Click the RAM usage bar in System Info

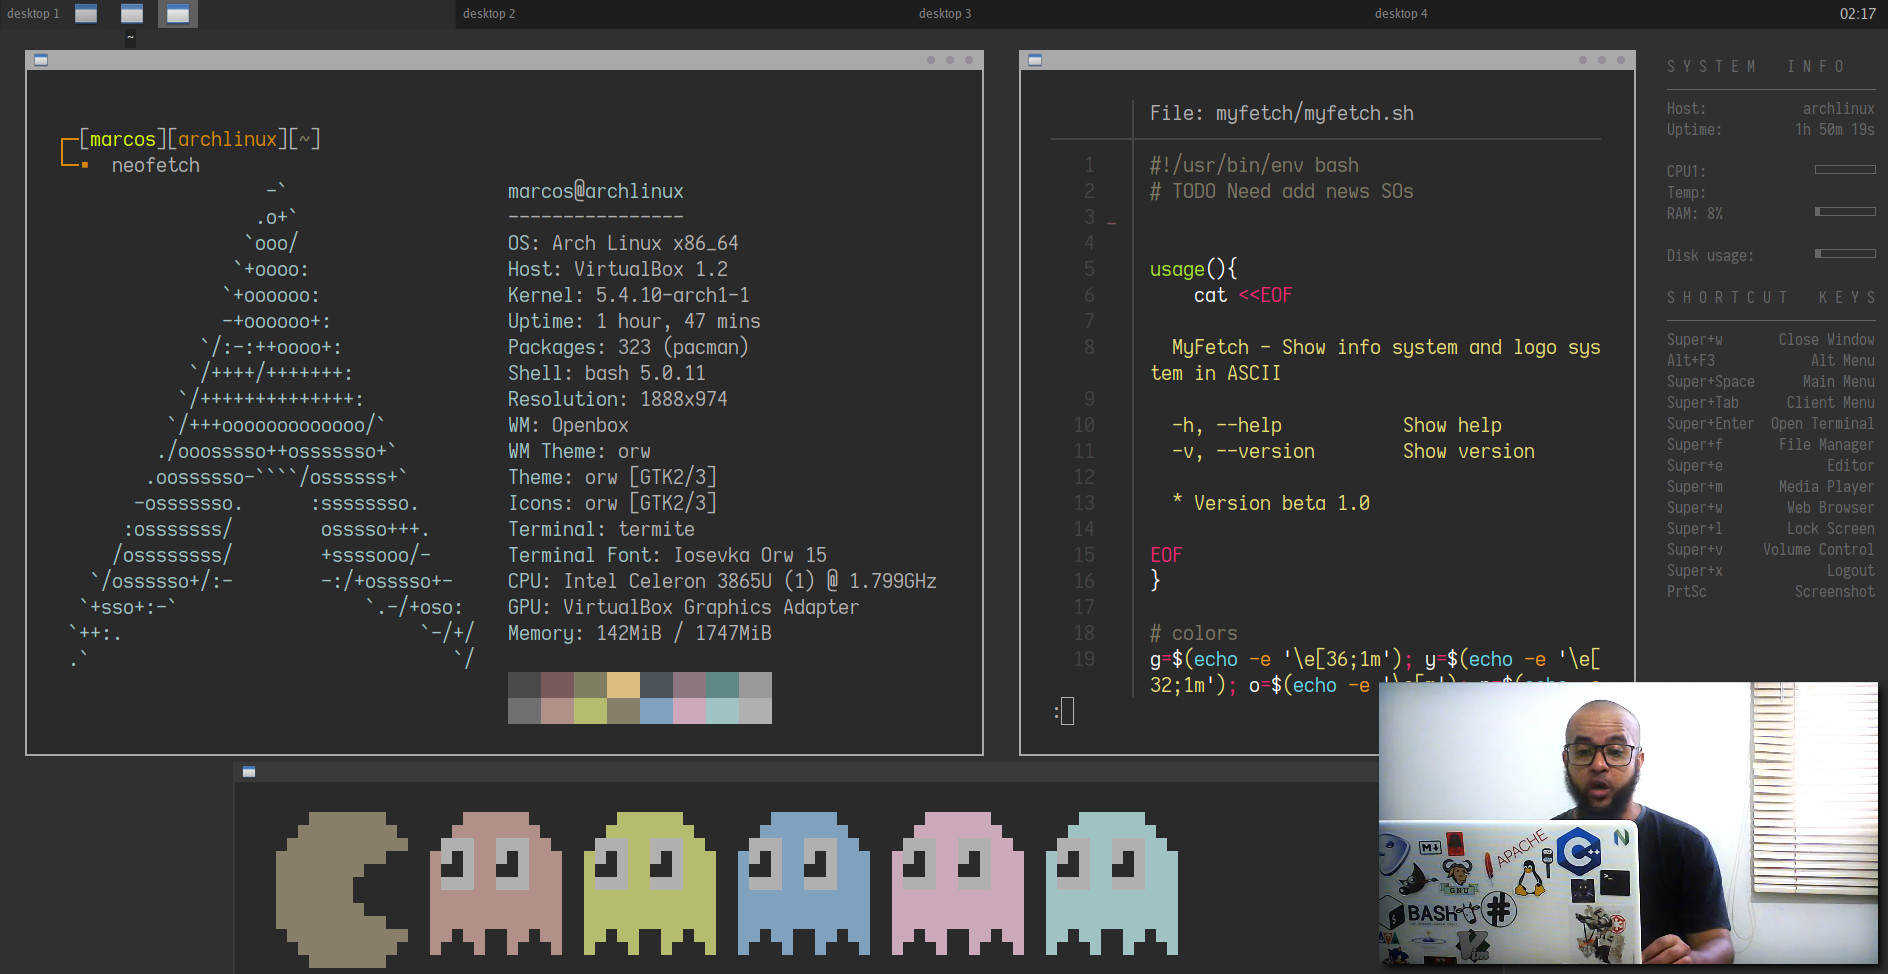(x=1845, y=212)
